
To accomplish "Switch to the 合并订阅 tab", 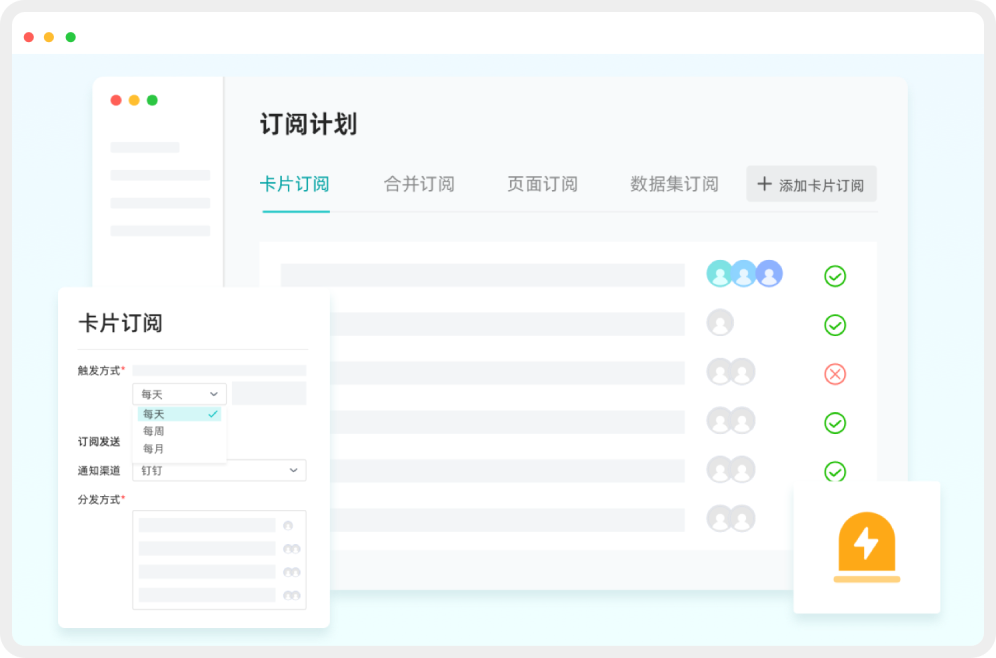I will 419,184.
